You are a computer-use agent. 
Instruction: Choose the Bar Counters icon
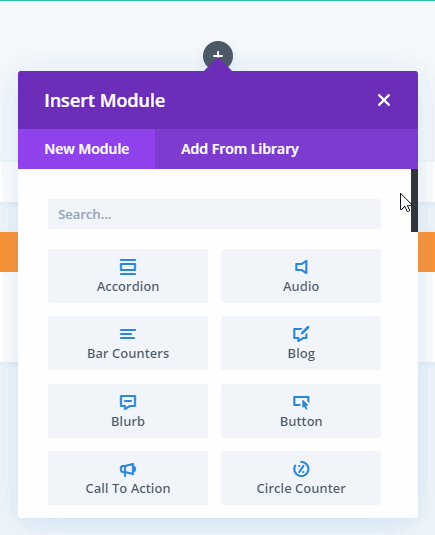coord(128,334)
